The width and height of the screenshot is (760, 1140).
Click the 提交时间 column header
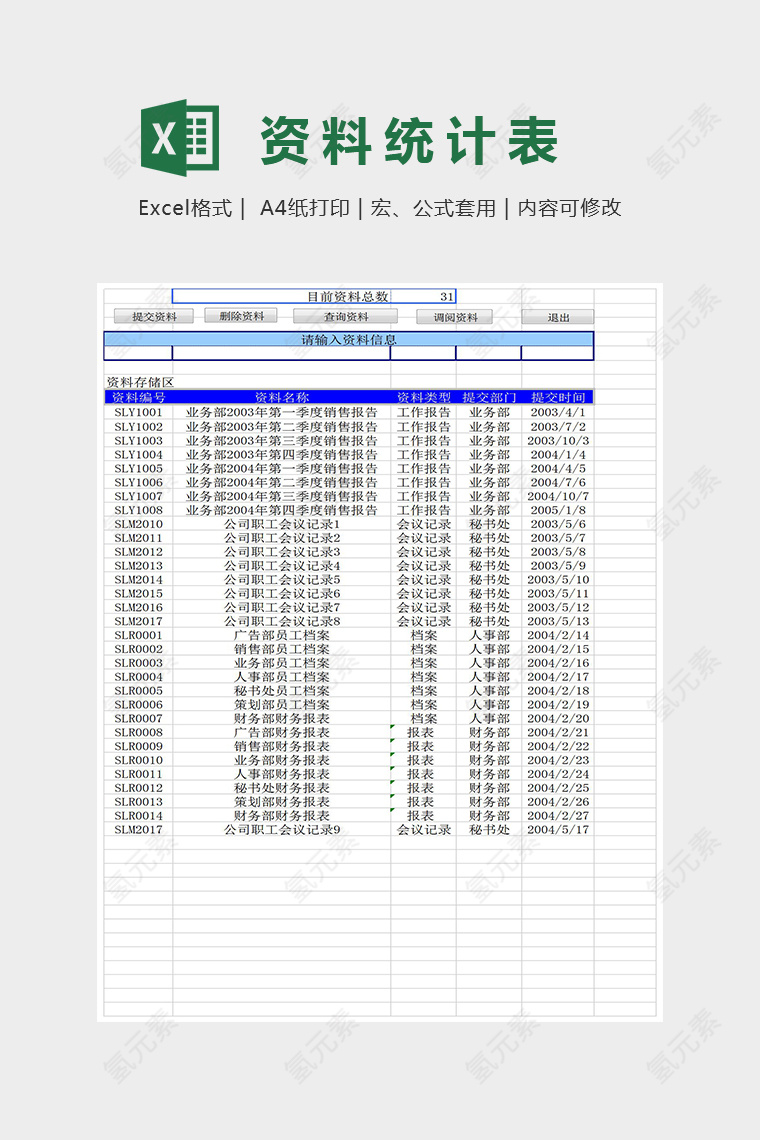click(557, 397)
